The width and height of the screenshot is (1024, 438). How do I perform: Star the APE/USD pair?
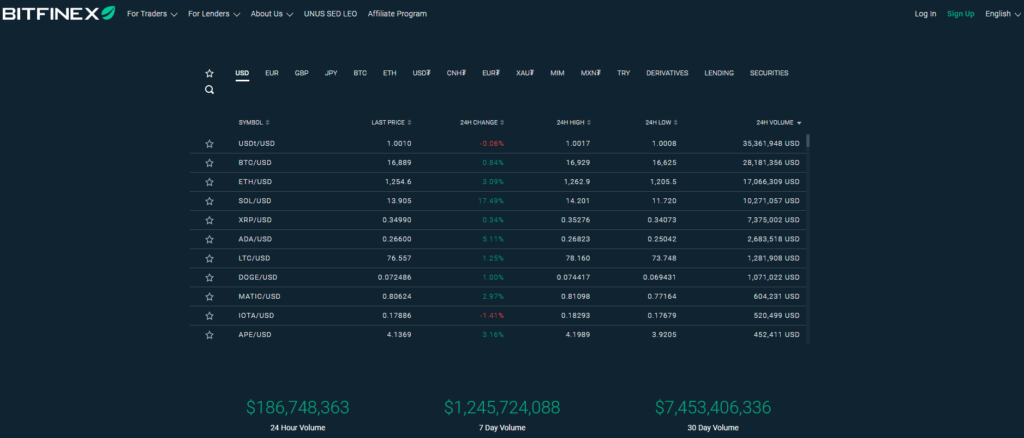[209, 335]
